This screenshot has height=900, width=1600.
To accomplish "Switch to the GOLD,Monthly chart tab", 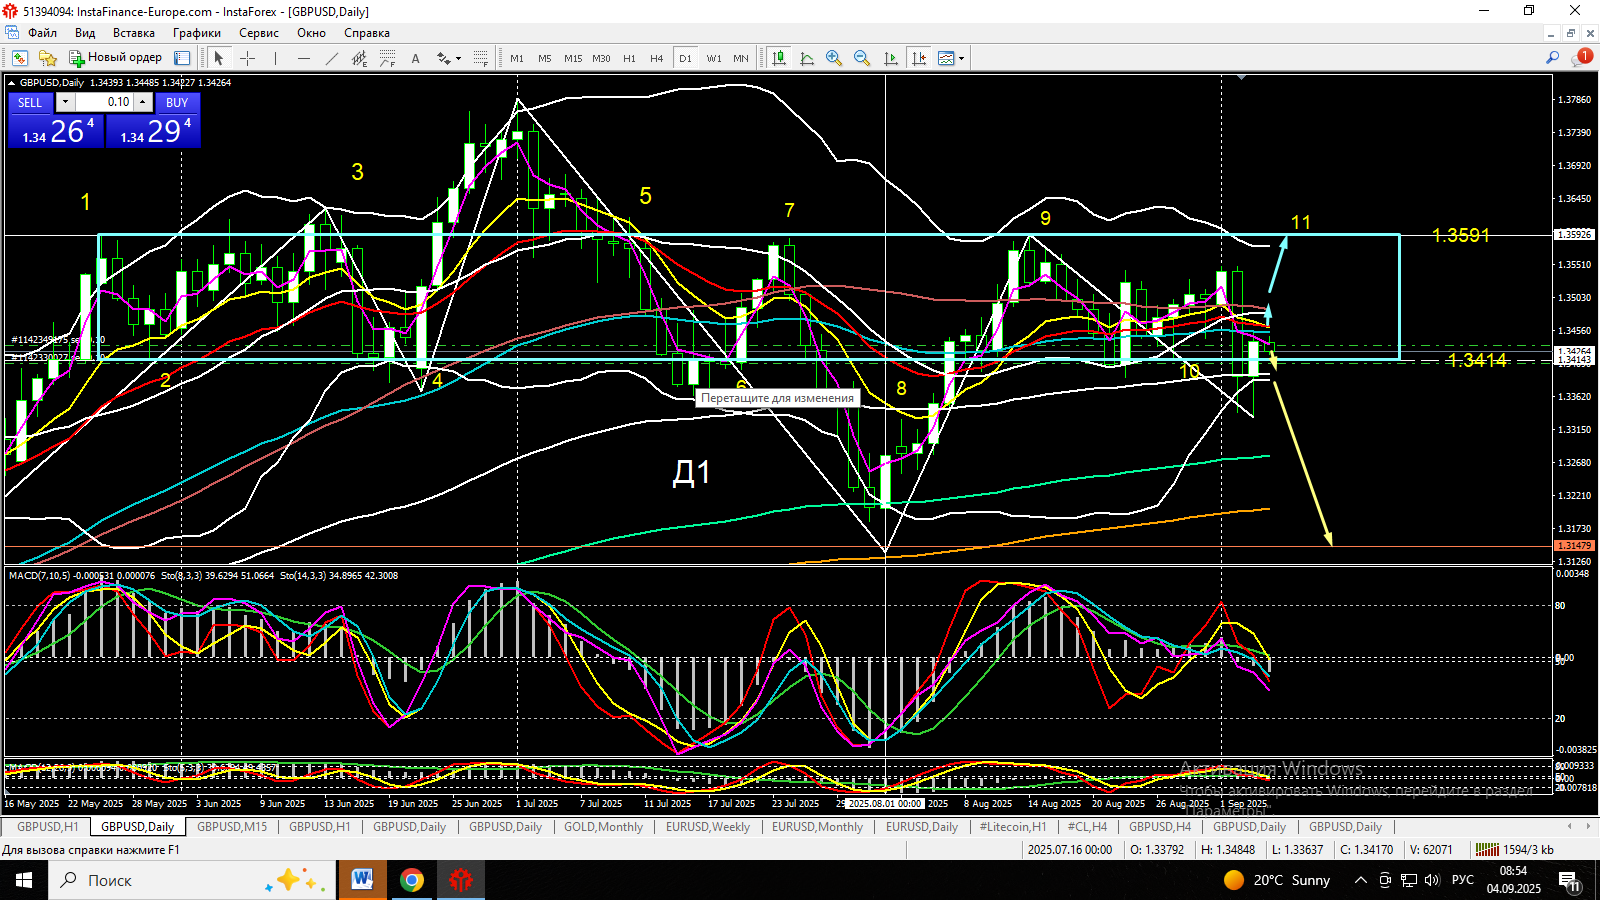I will (603, 827).
